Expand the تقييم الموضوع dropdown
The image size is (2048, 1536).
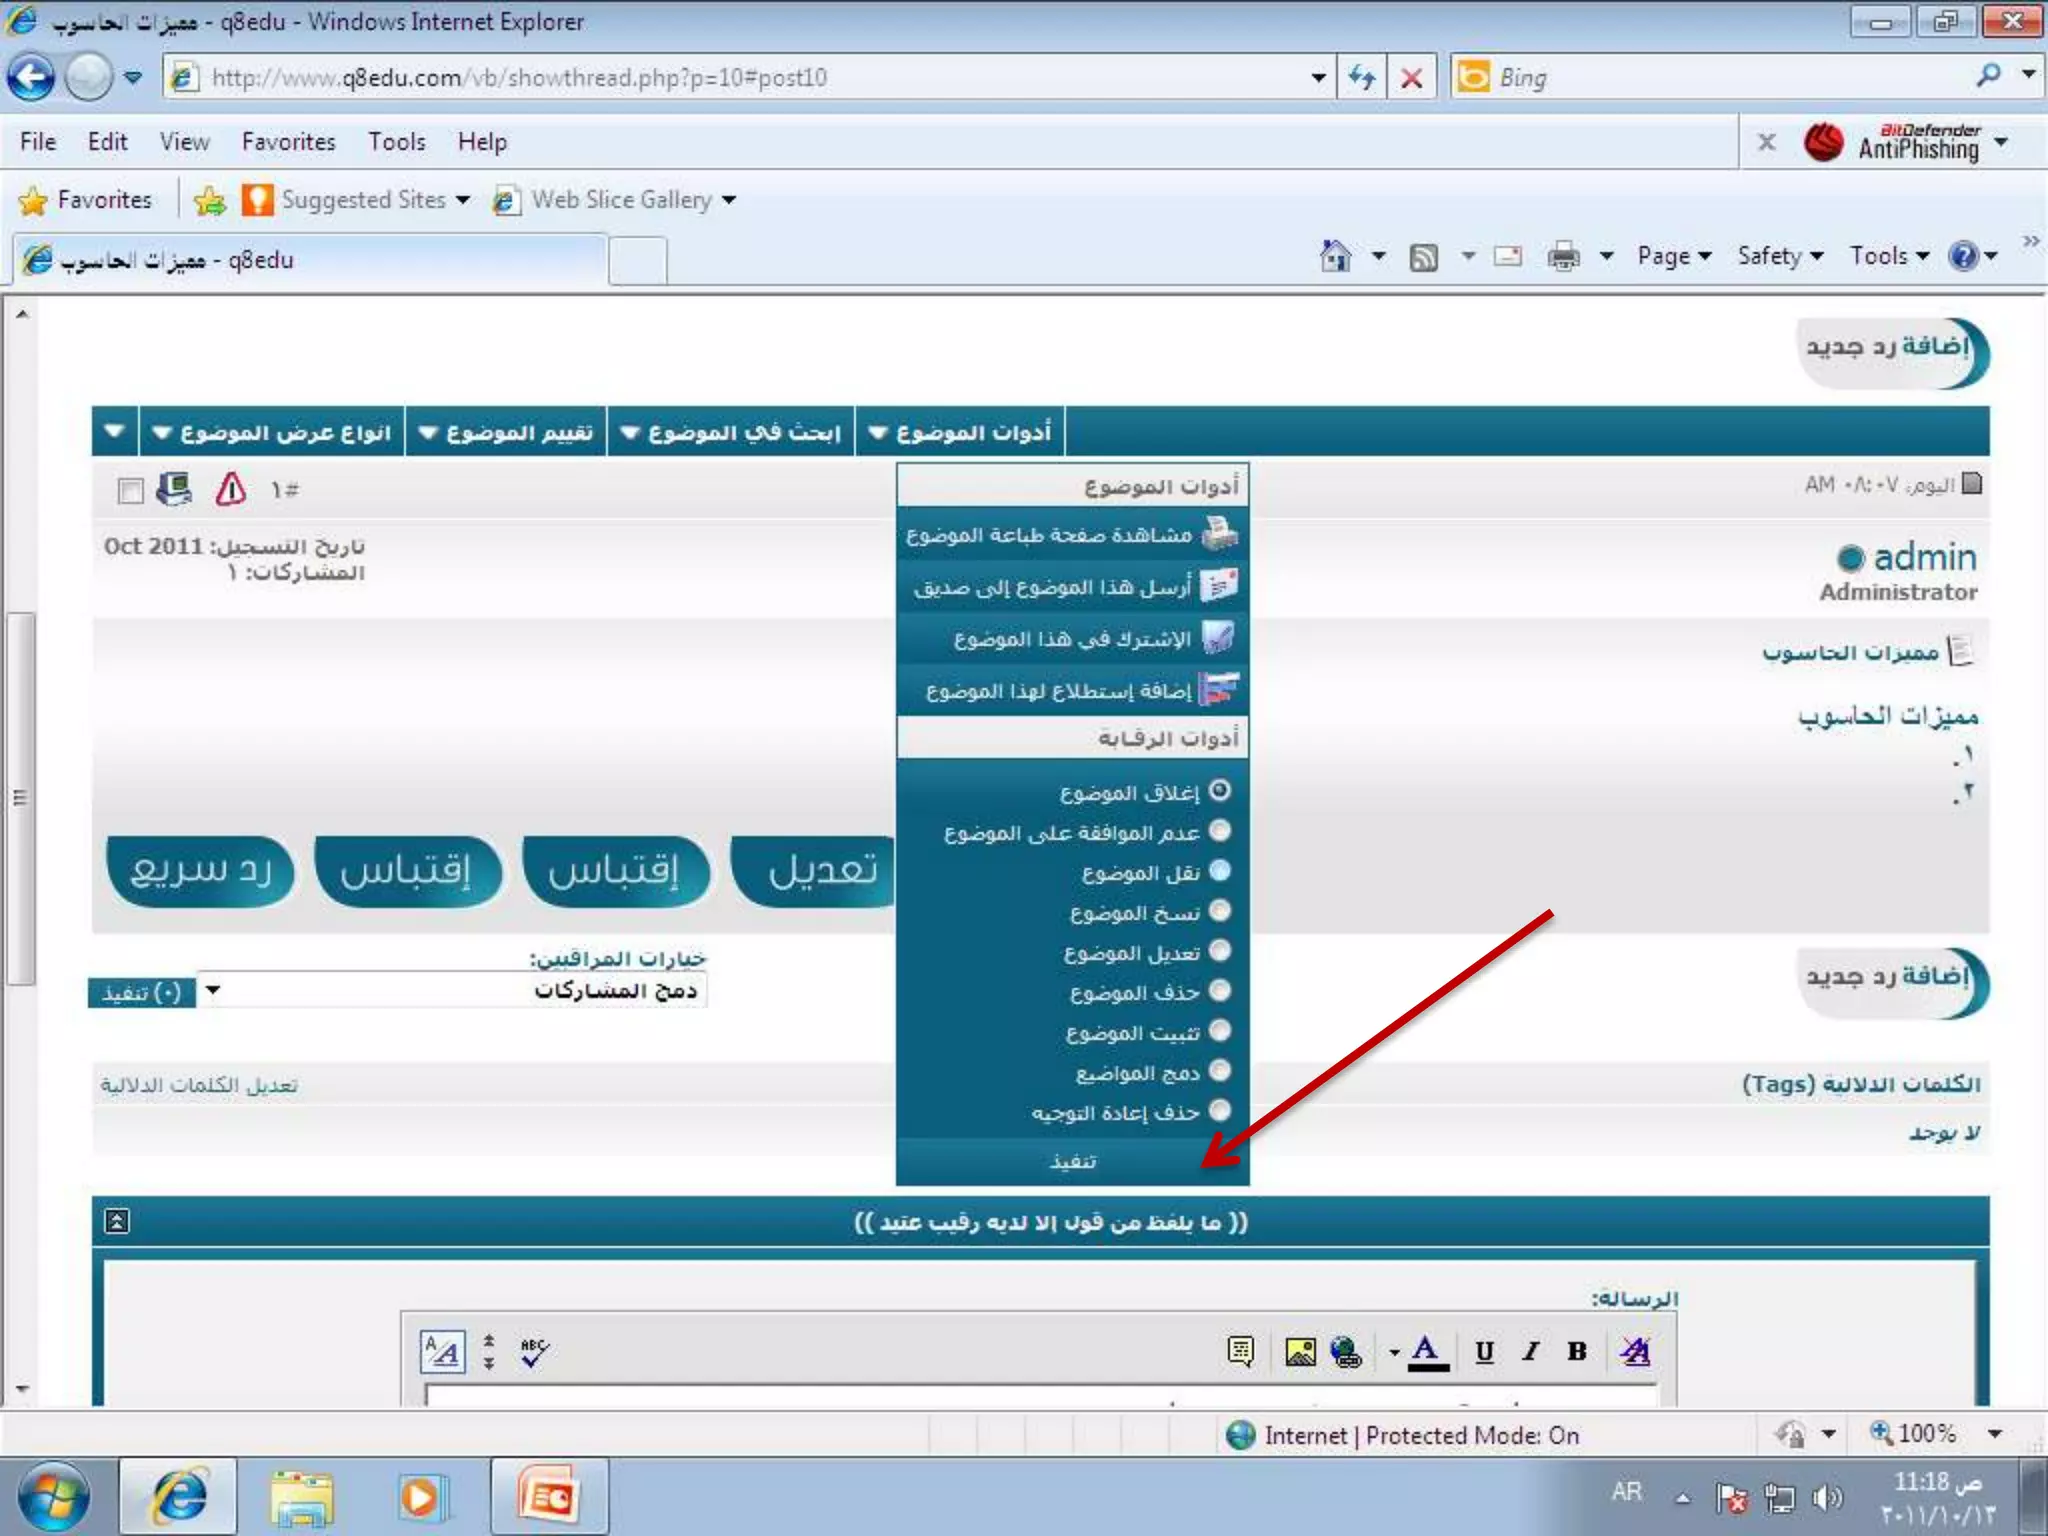506,433
